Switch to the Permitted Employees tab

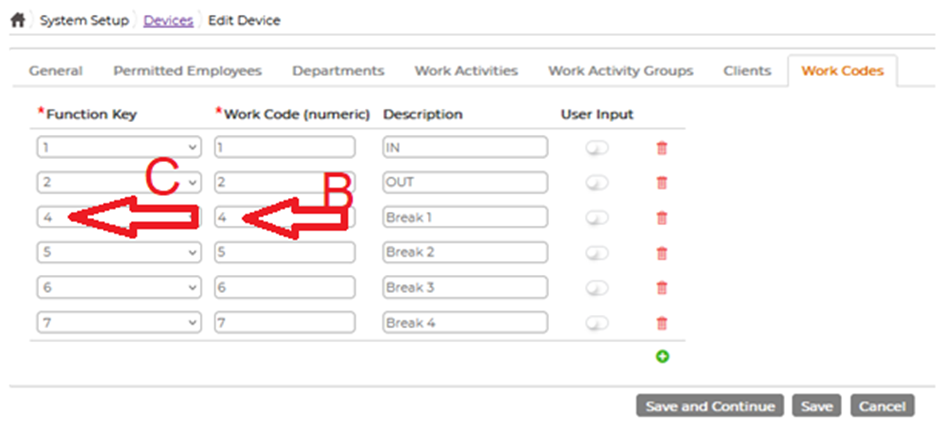pos(188,71)
